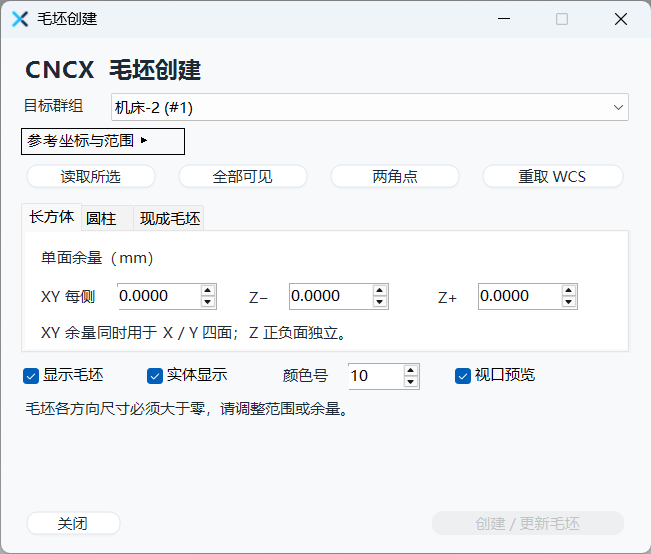Click the 读取所选 button
This screenshot has width=651, height=554.
click(x=91, y=176)
